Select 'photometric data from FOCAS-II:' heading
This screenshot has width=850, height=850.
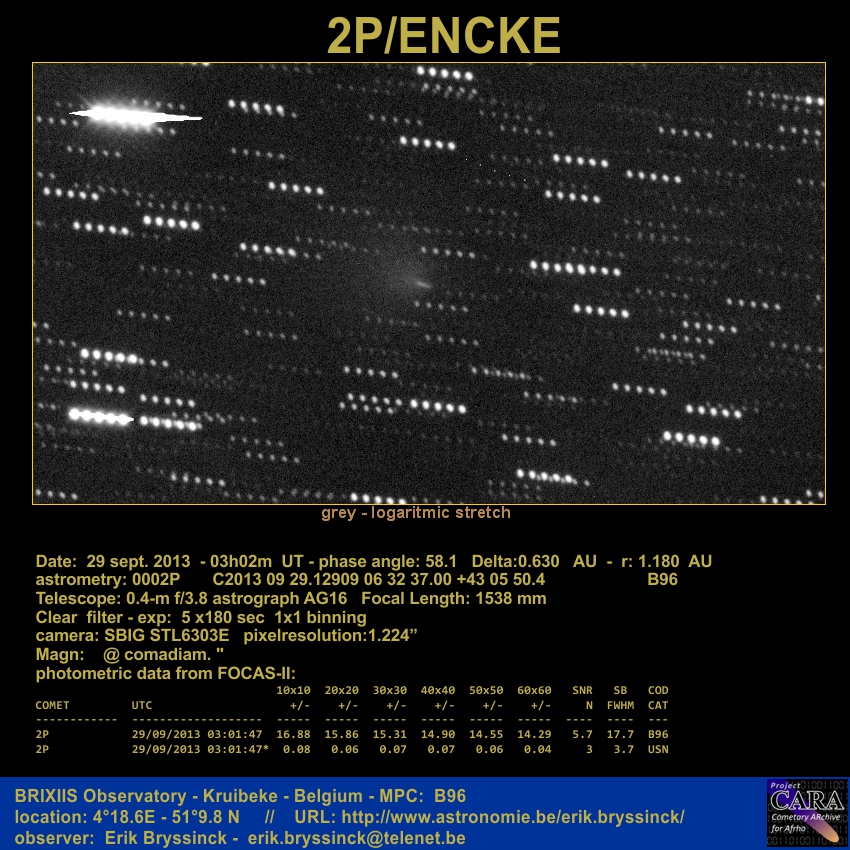click(x=165, y=673)
